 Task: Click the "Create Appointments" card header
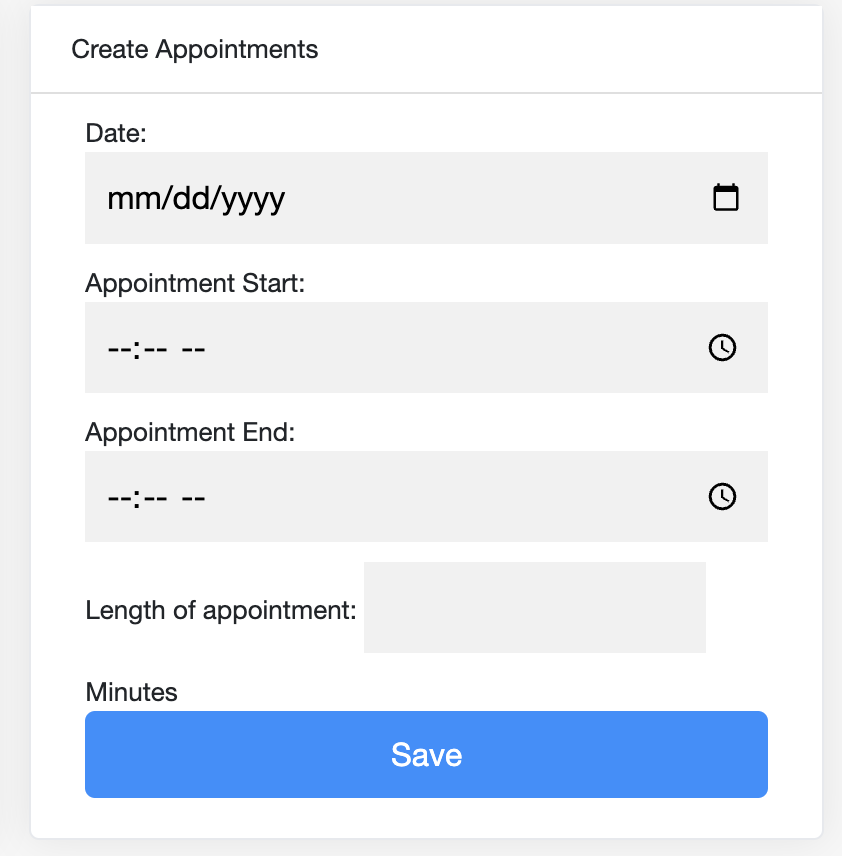[x=194, y=50]
